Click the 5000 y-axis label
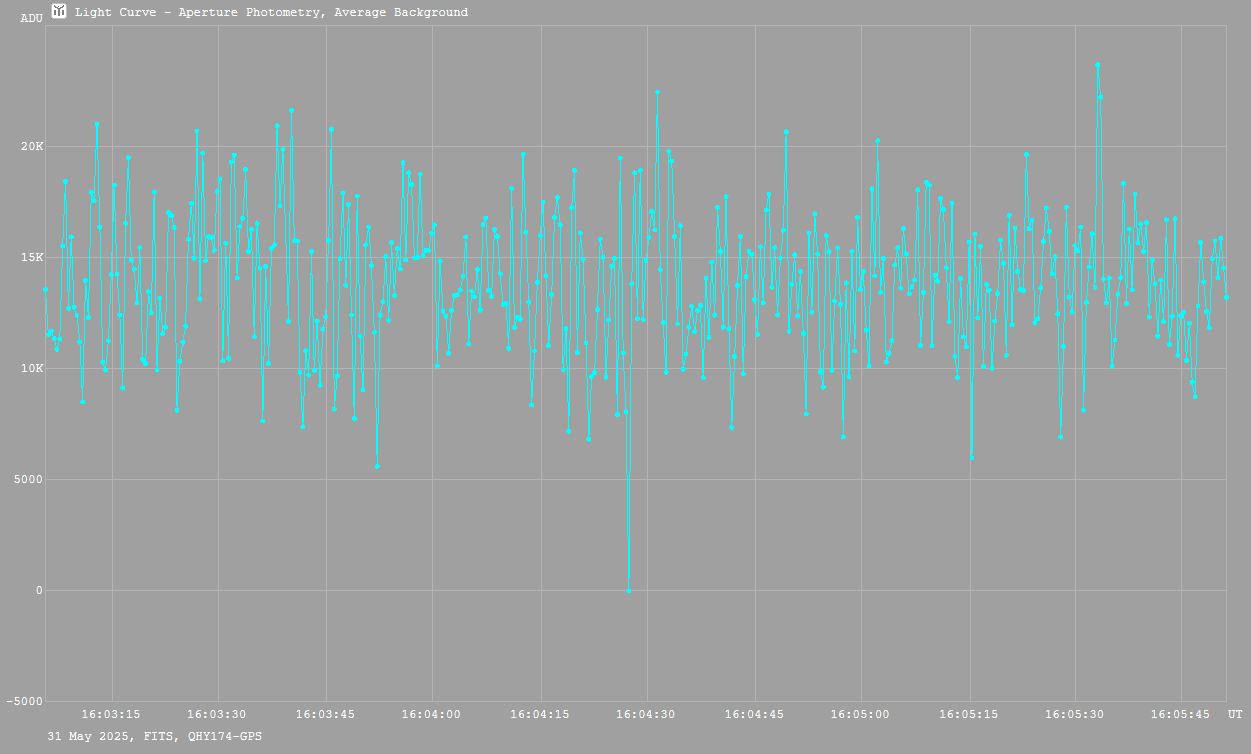1251x754 pixels. click(x=28, y=480)
